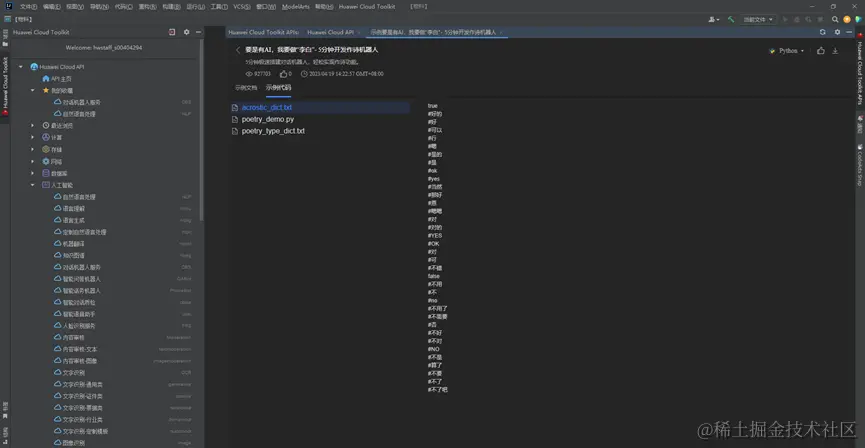Select 自然语言处理 under 我的收藏

click(x=78, y=114)
